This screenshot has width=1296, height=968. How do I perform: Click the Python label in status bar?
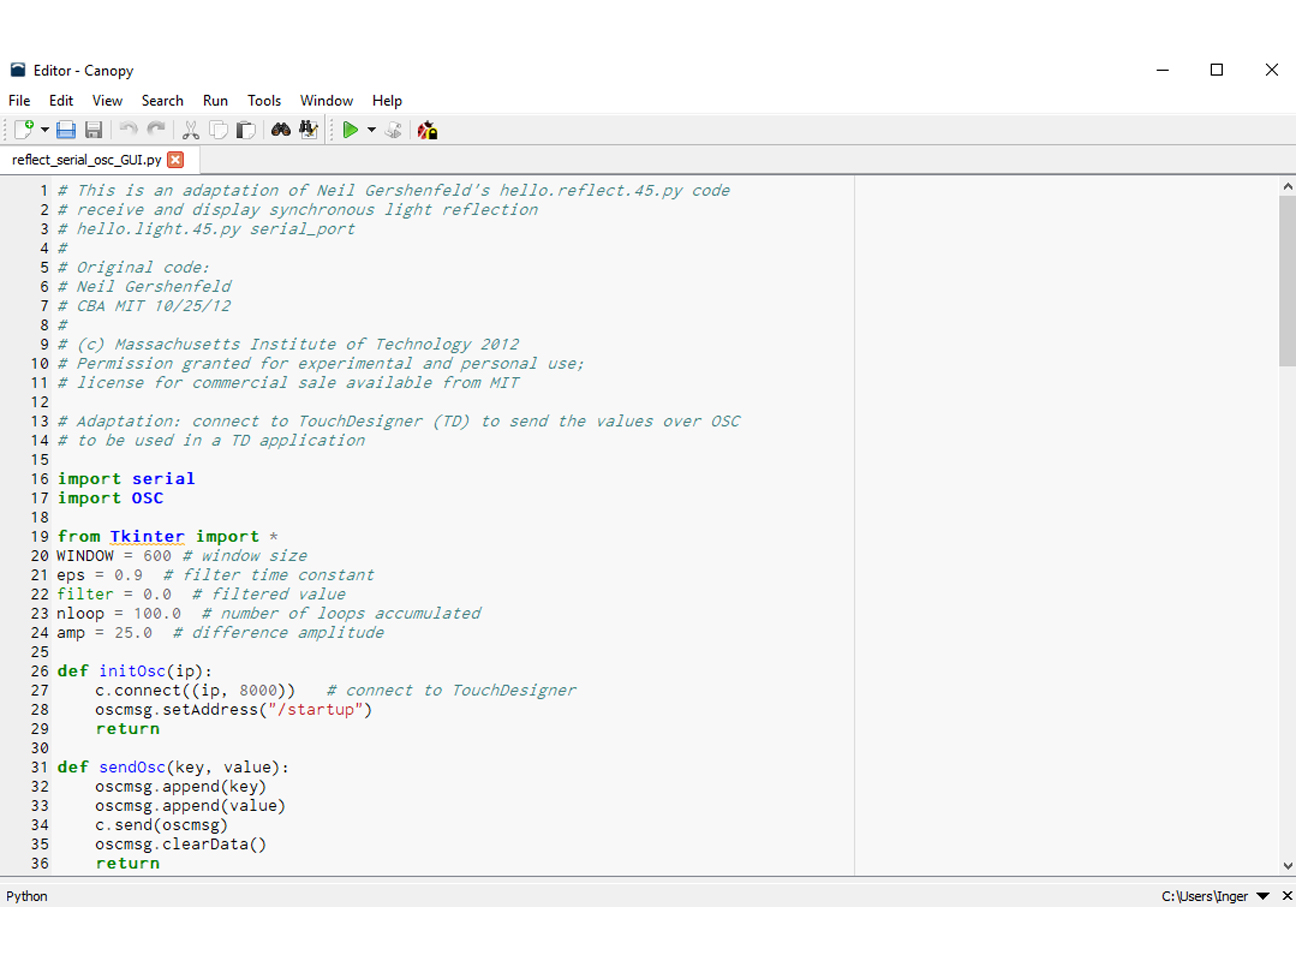27,897
